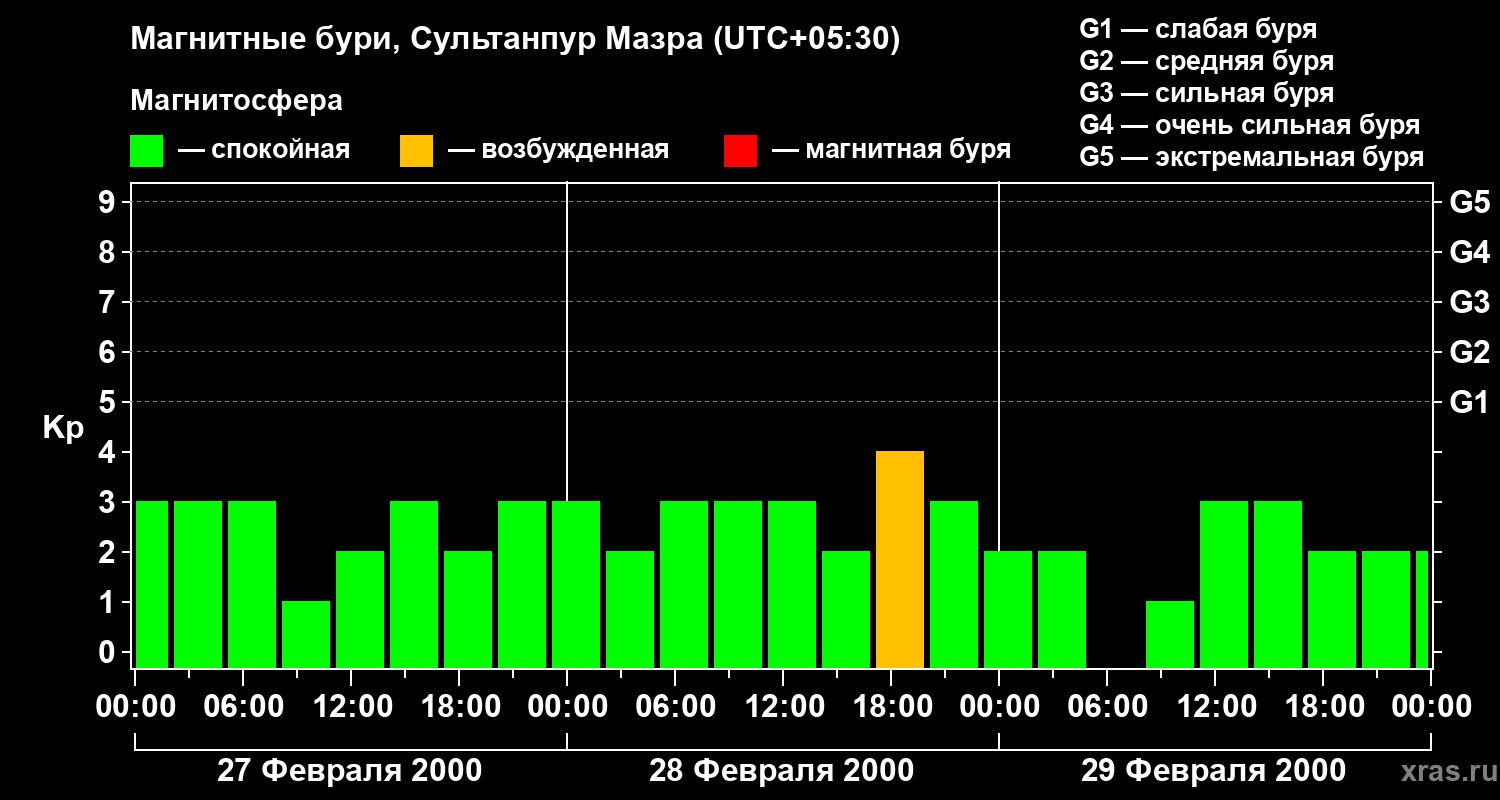Click the '— спокойная' legend label
The height and width of the screenshot is (800, 1500).
tap(264, 151)
